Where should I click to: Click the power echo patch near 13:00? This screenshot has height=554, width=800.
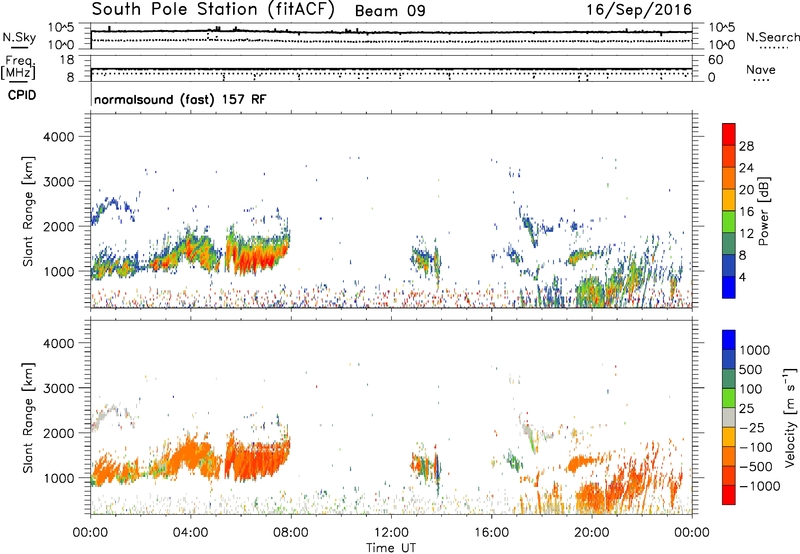(425, 259)
